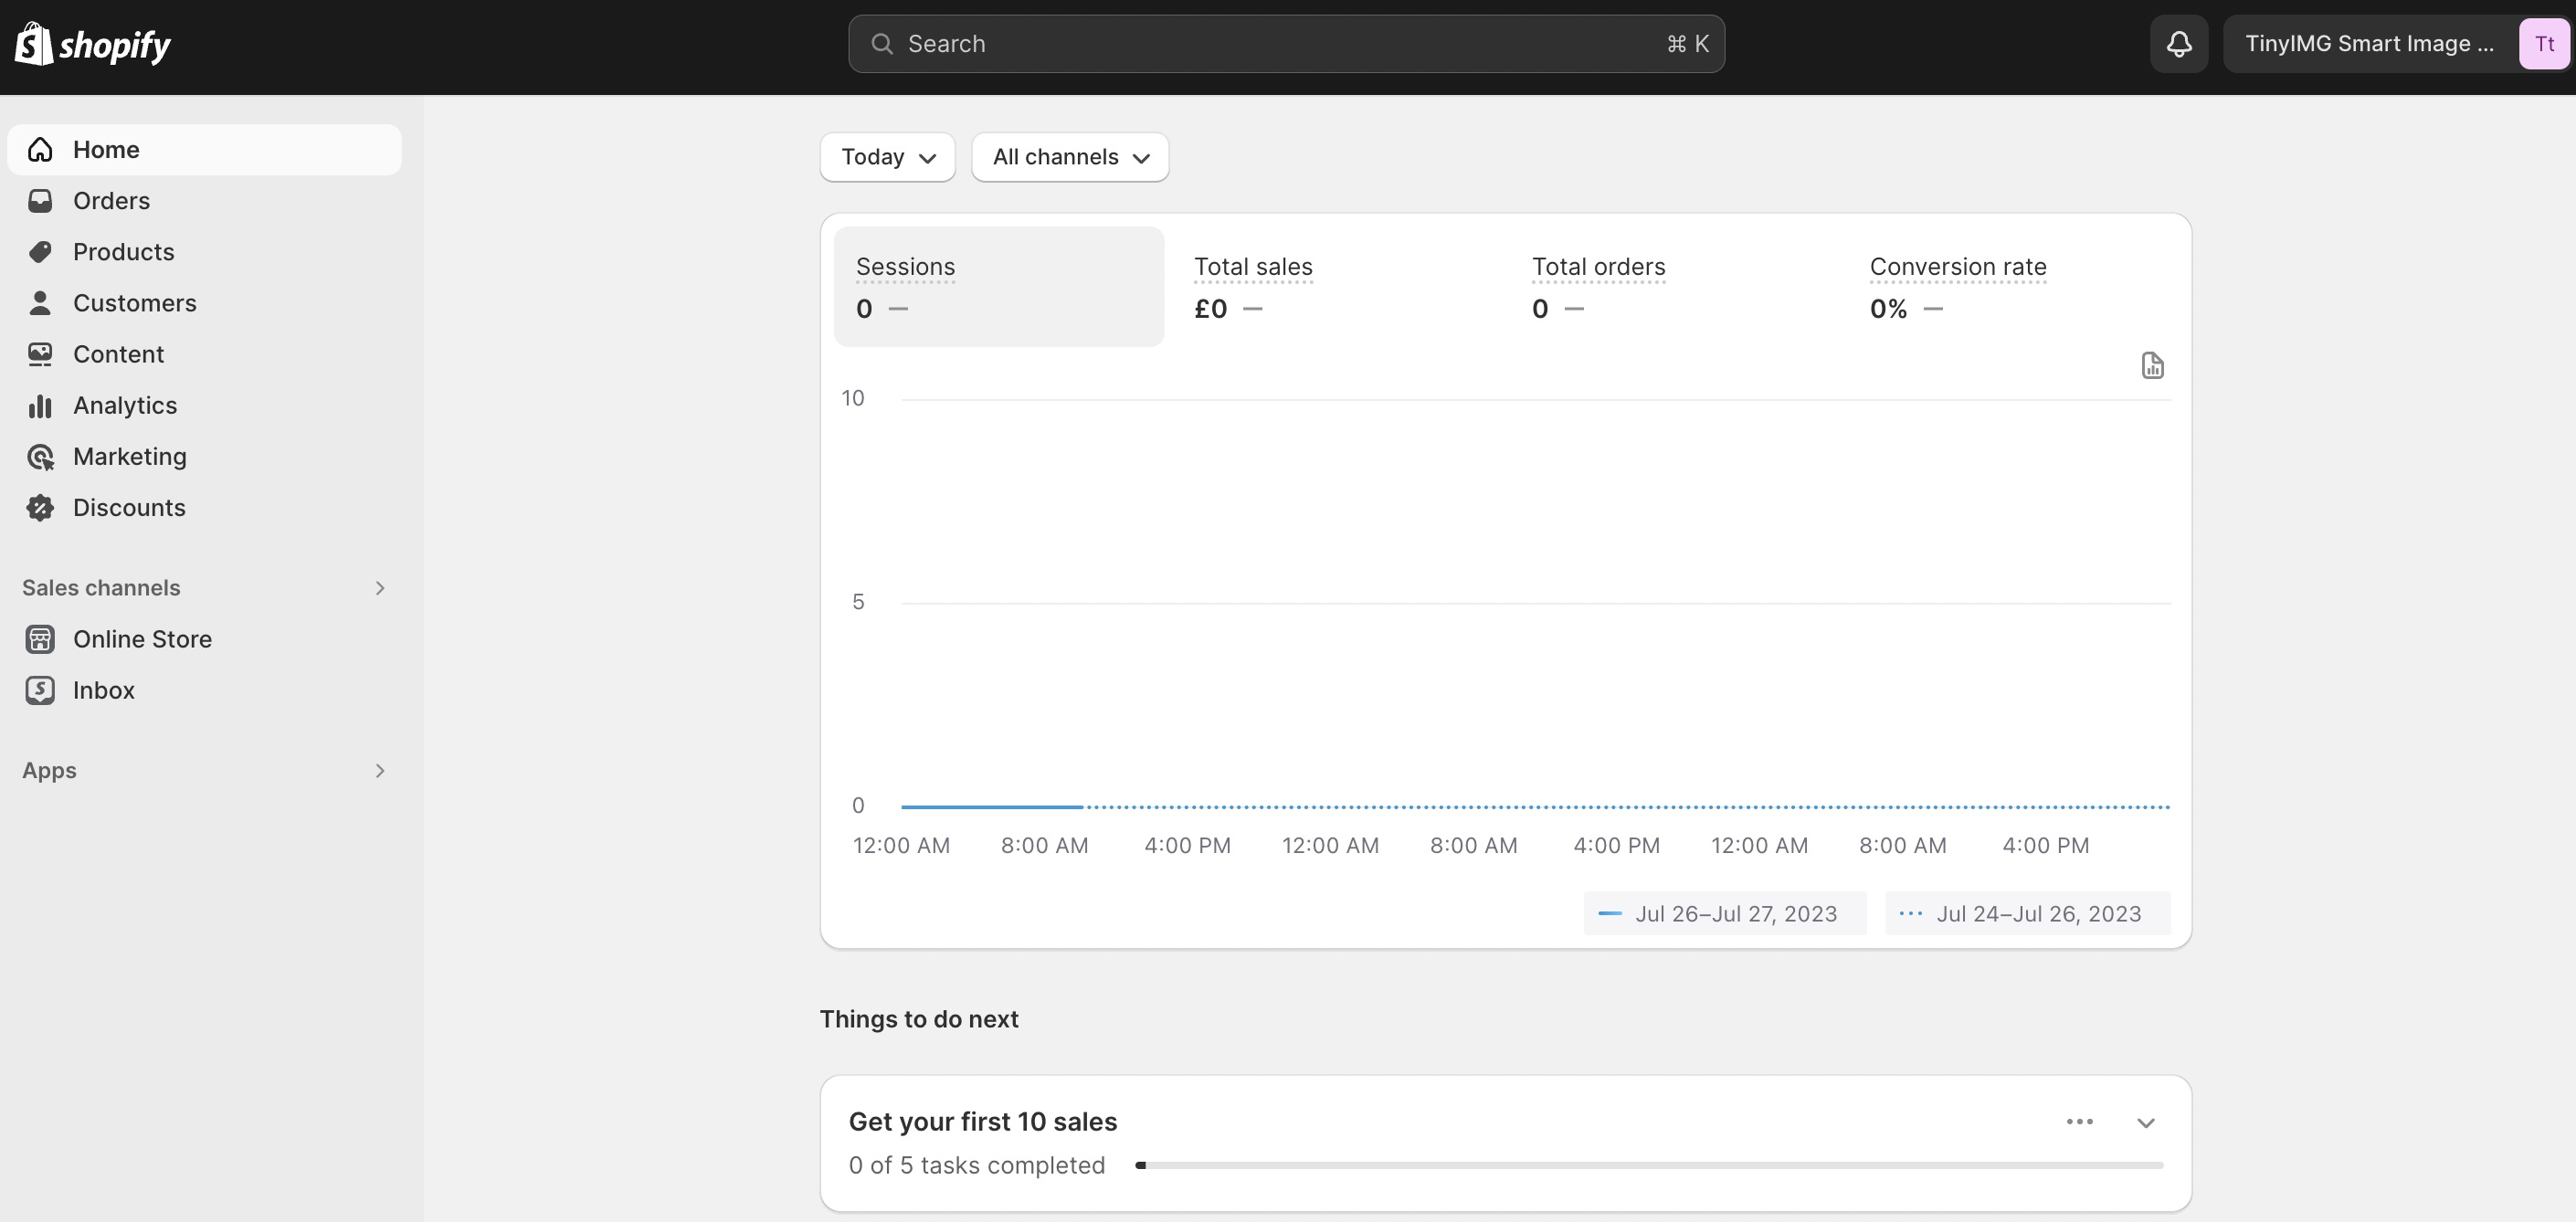Open the view report icon above chart

pos(2152,365)
